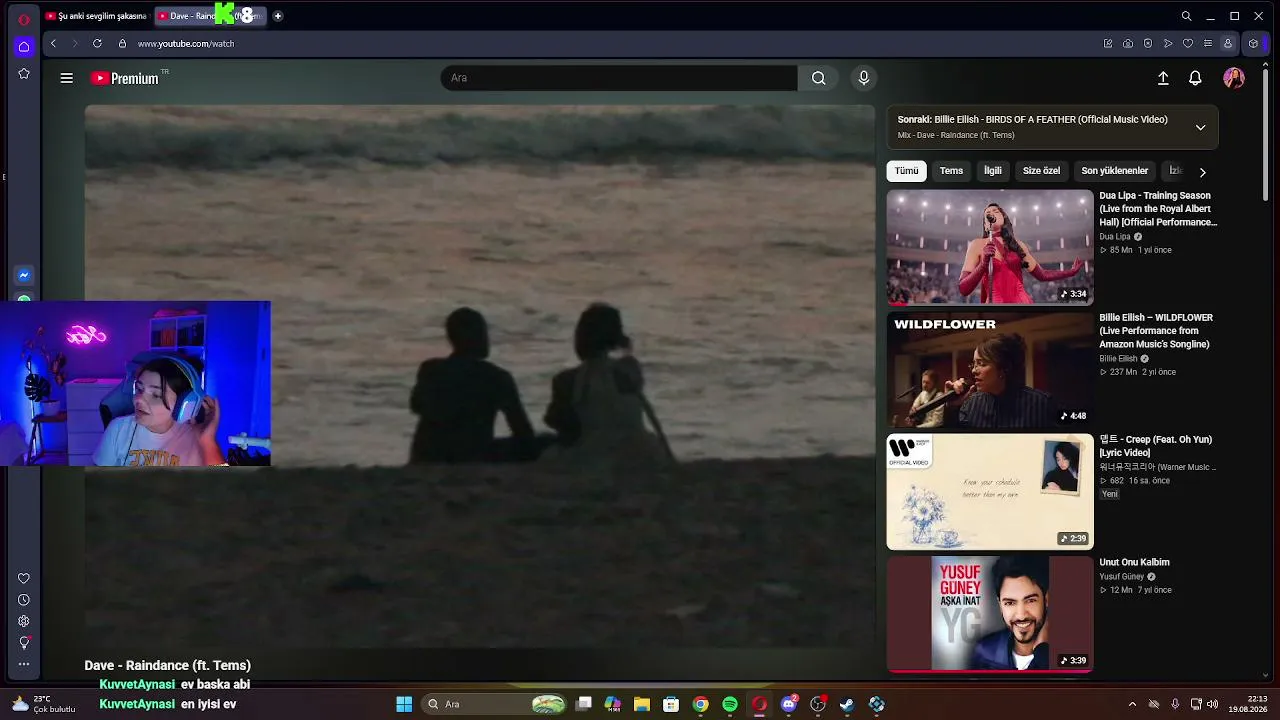Select the 'Dave - Raindance' browser tab
The width and height of the screenshot is (1280, 720).
pos(209,16)
